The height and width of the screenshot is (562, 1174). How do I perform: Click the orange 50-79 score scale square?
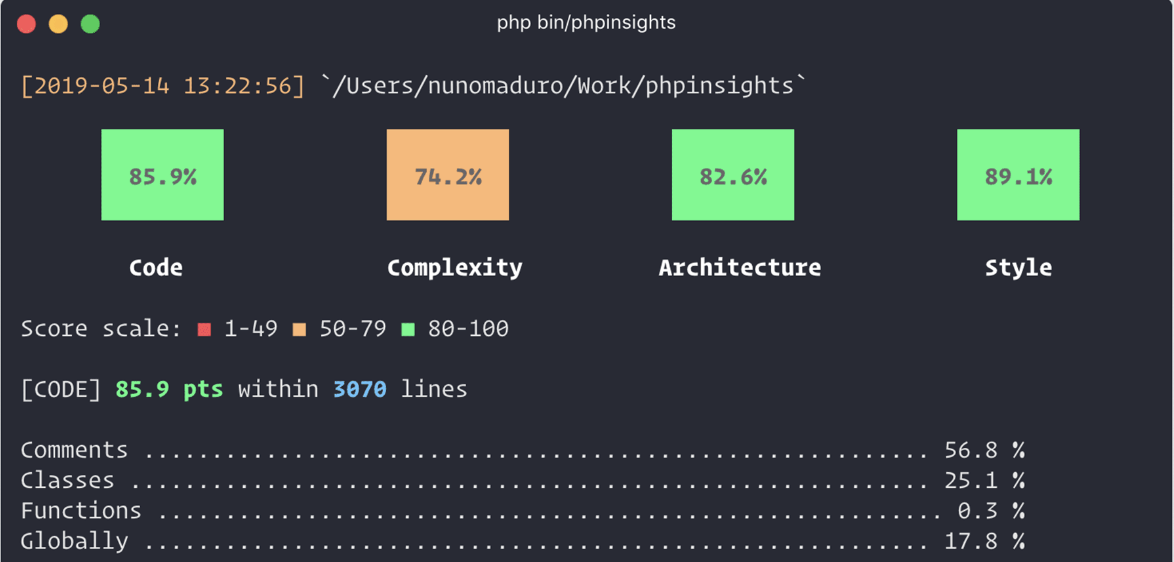click(299, 329)
